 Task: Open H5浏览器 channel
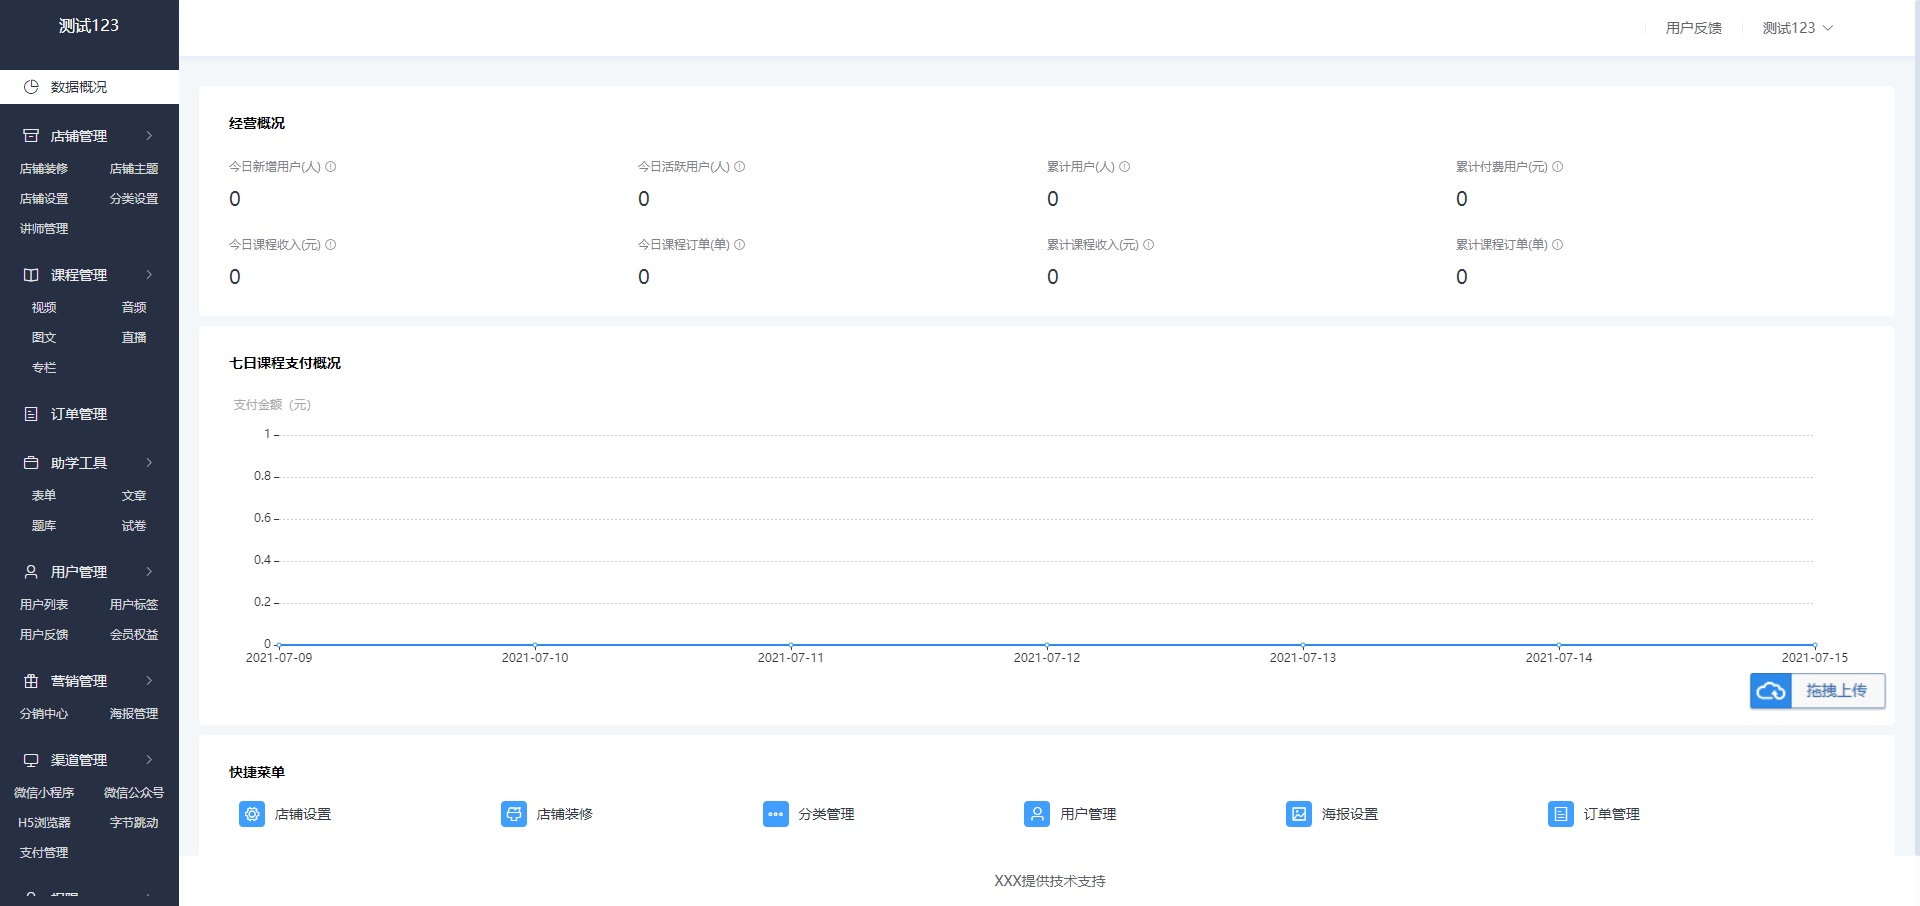click(44, 823)
